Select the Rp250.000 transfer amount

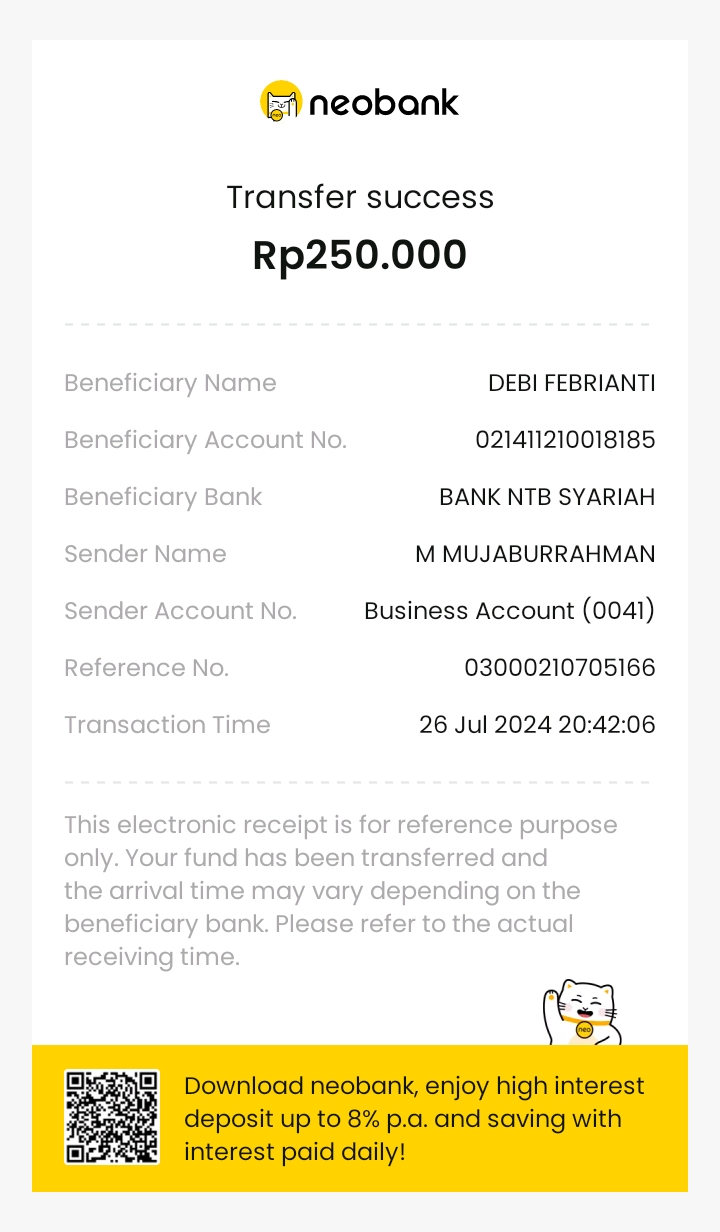click(360, 255)
